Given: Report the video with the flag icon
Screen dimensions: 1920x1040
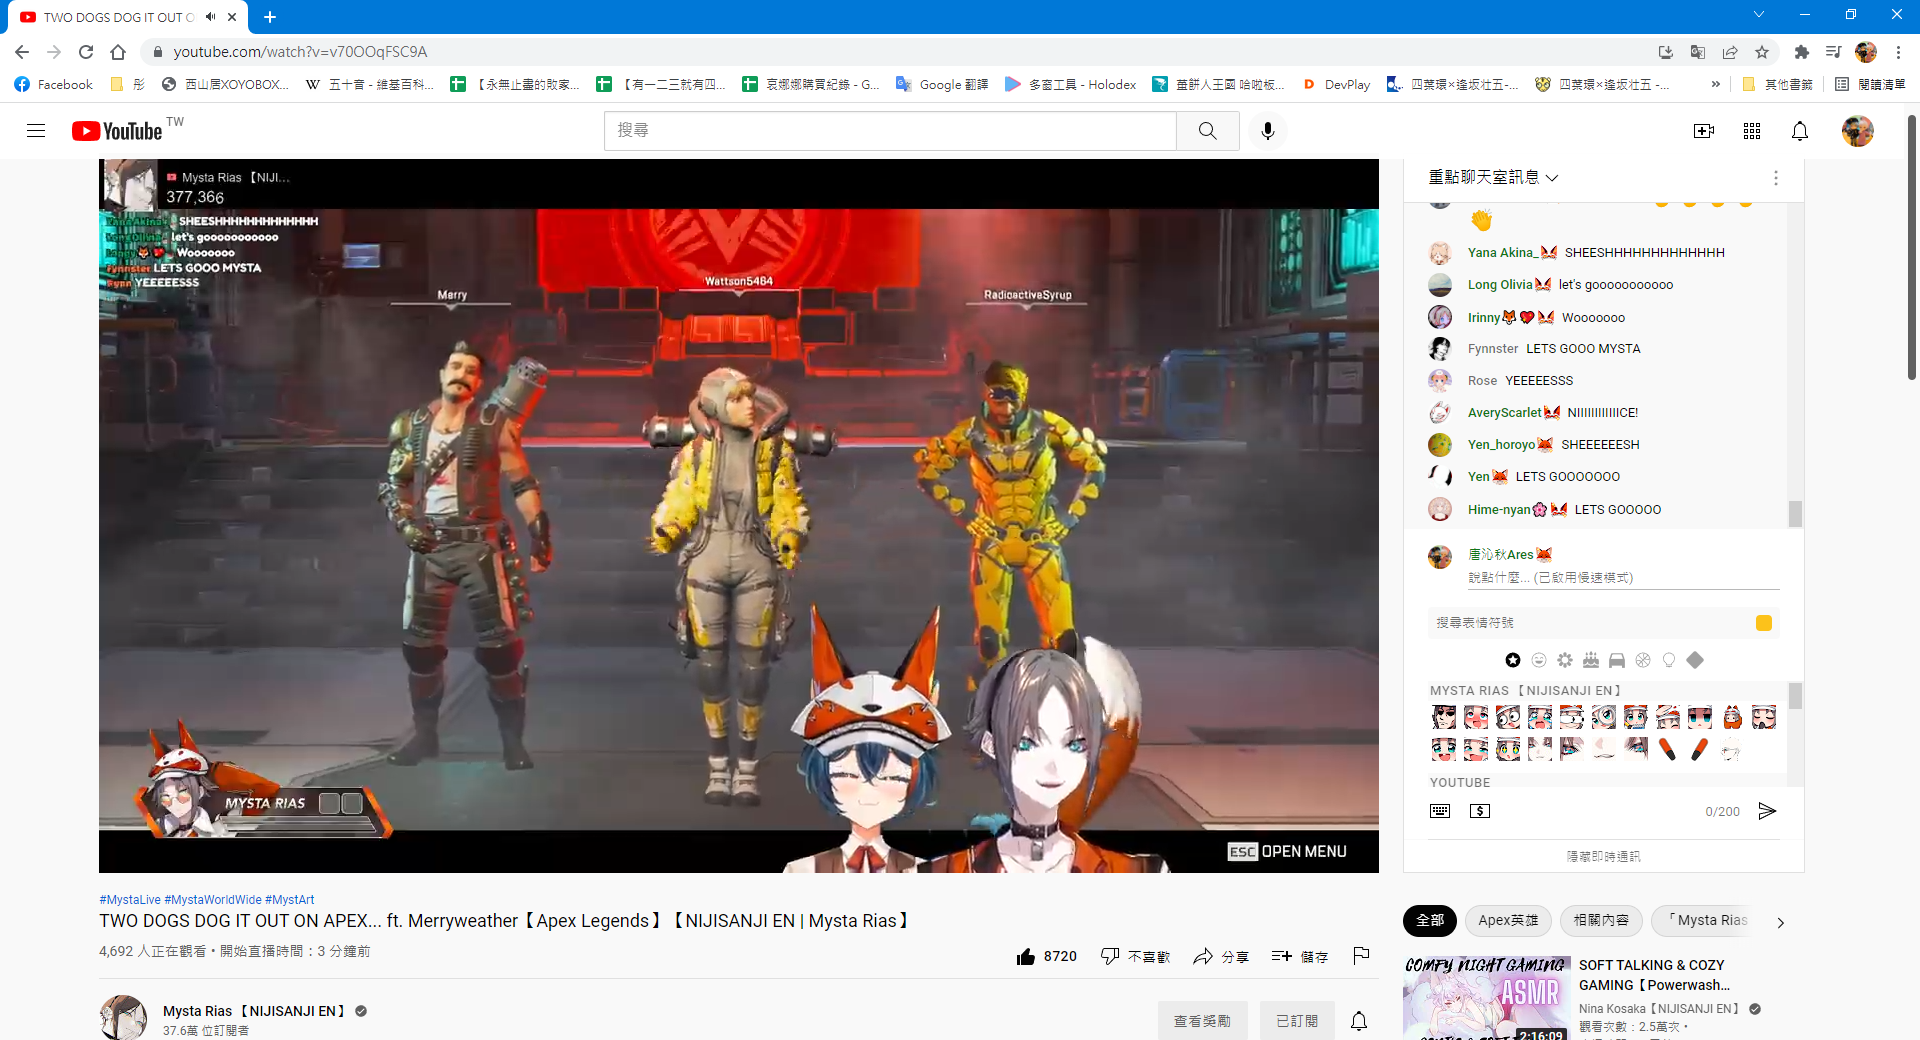Looking at the screenshot, I should 1361,956.
